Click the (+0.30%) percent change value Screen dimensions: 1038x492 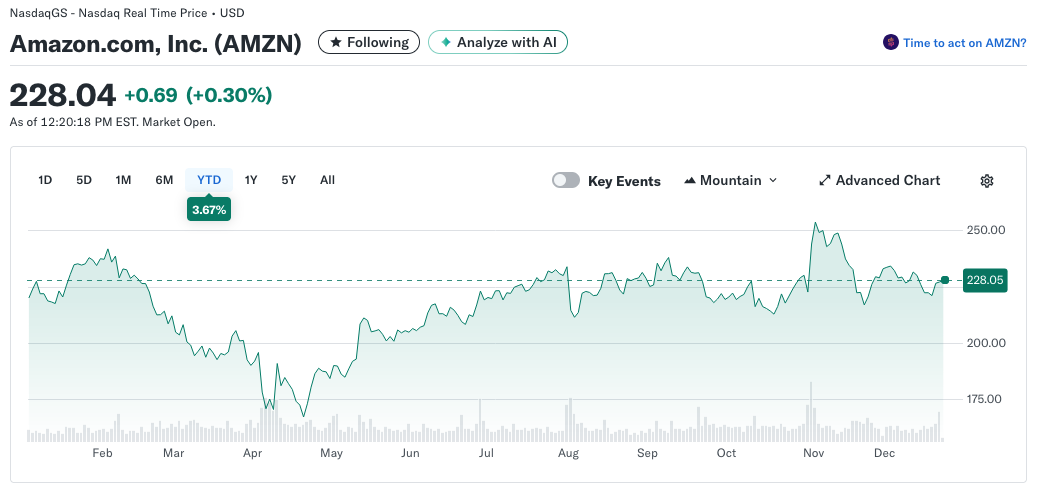229,95
